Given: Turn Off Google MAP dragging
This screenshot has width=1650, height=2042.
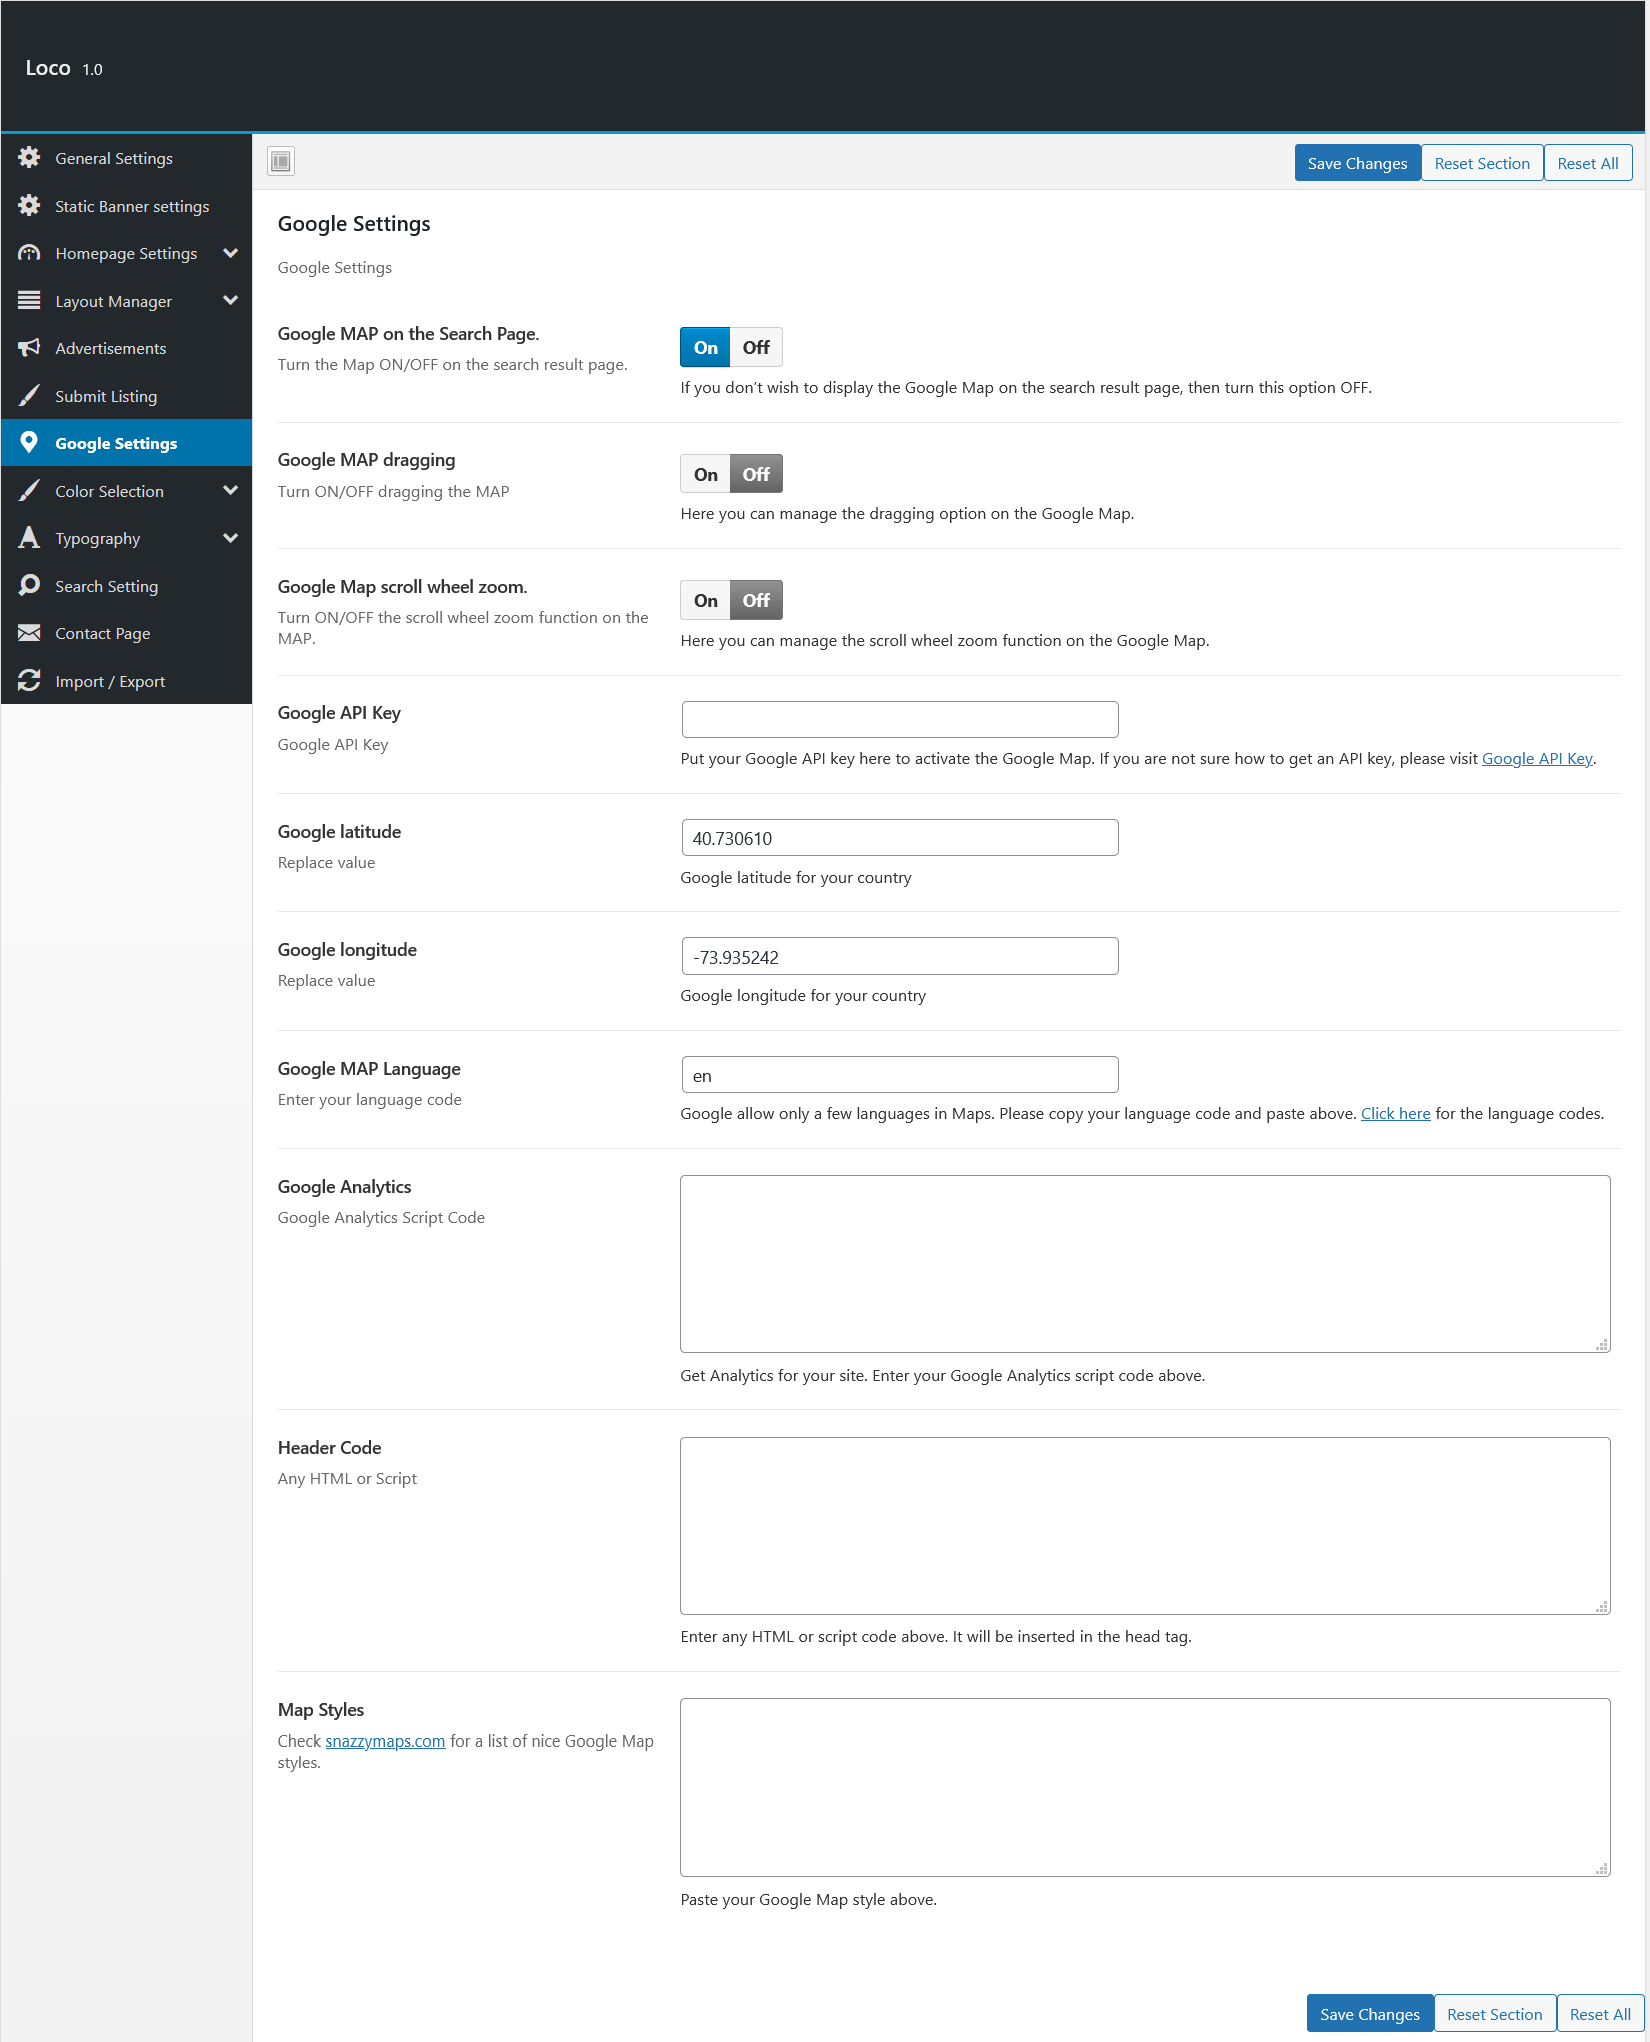Looking at the screenshot, I should click(x=756, y=474).
